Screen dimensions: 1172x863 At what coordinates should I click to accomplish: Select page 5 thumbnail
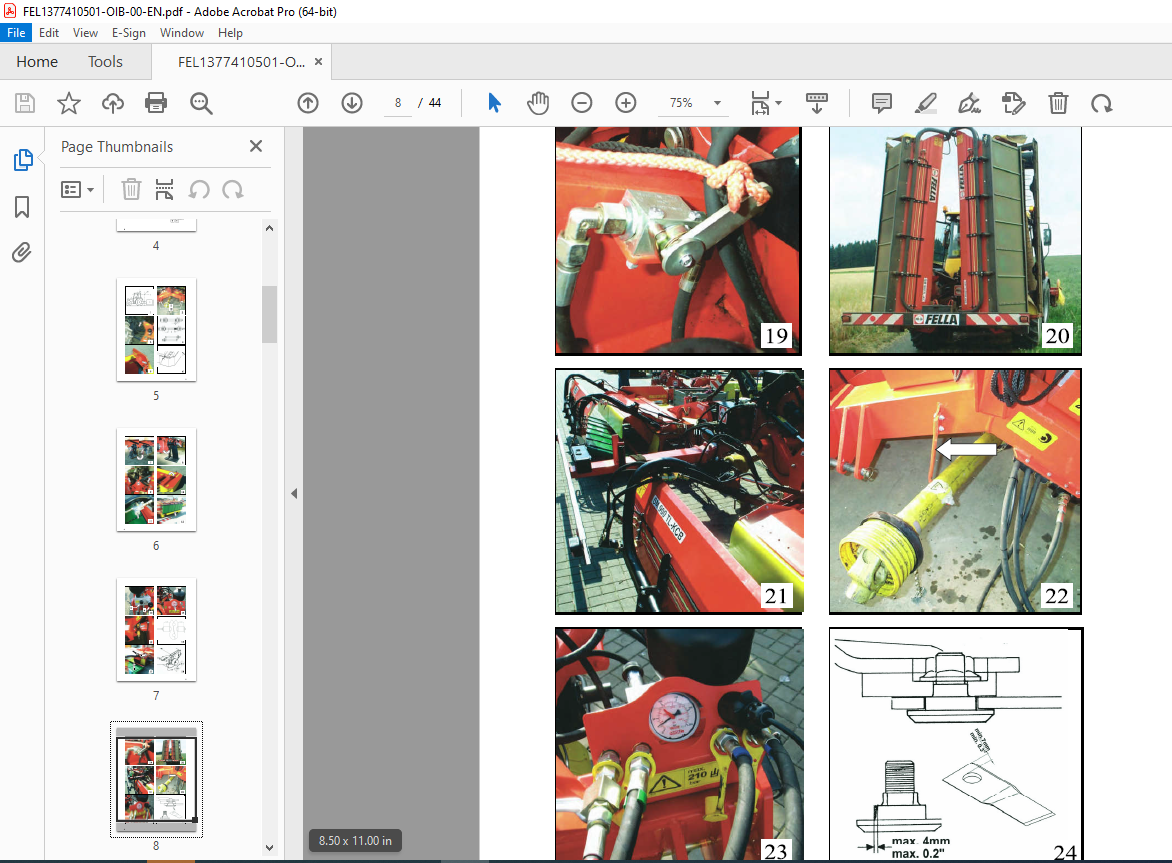point(156,330)
